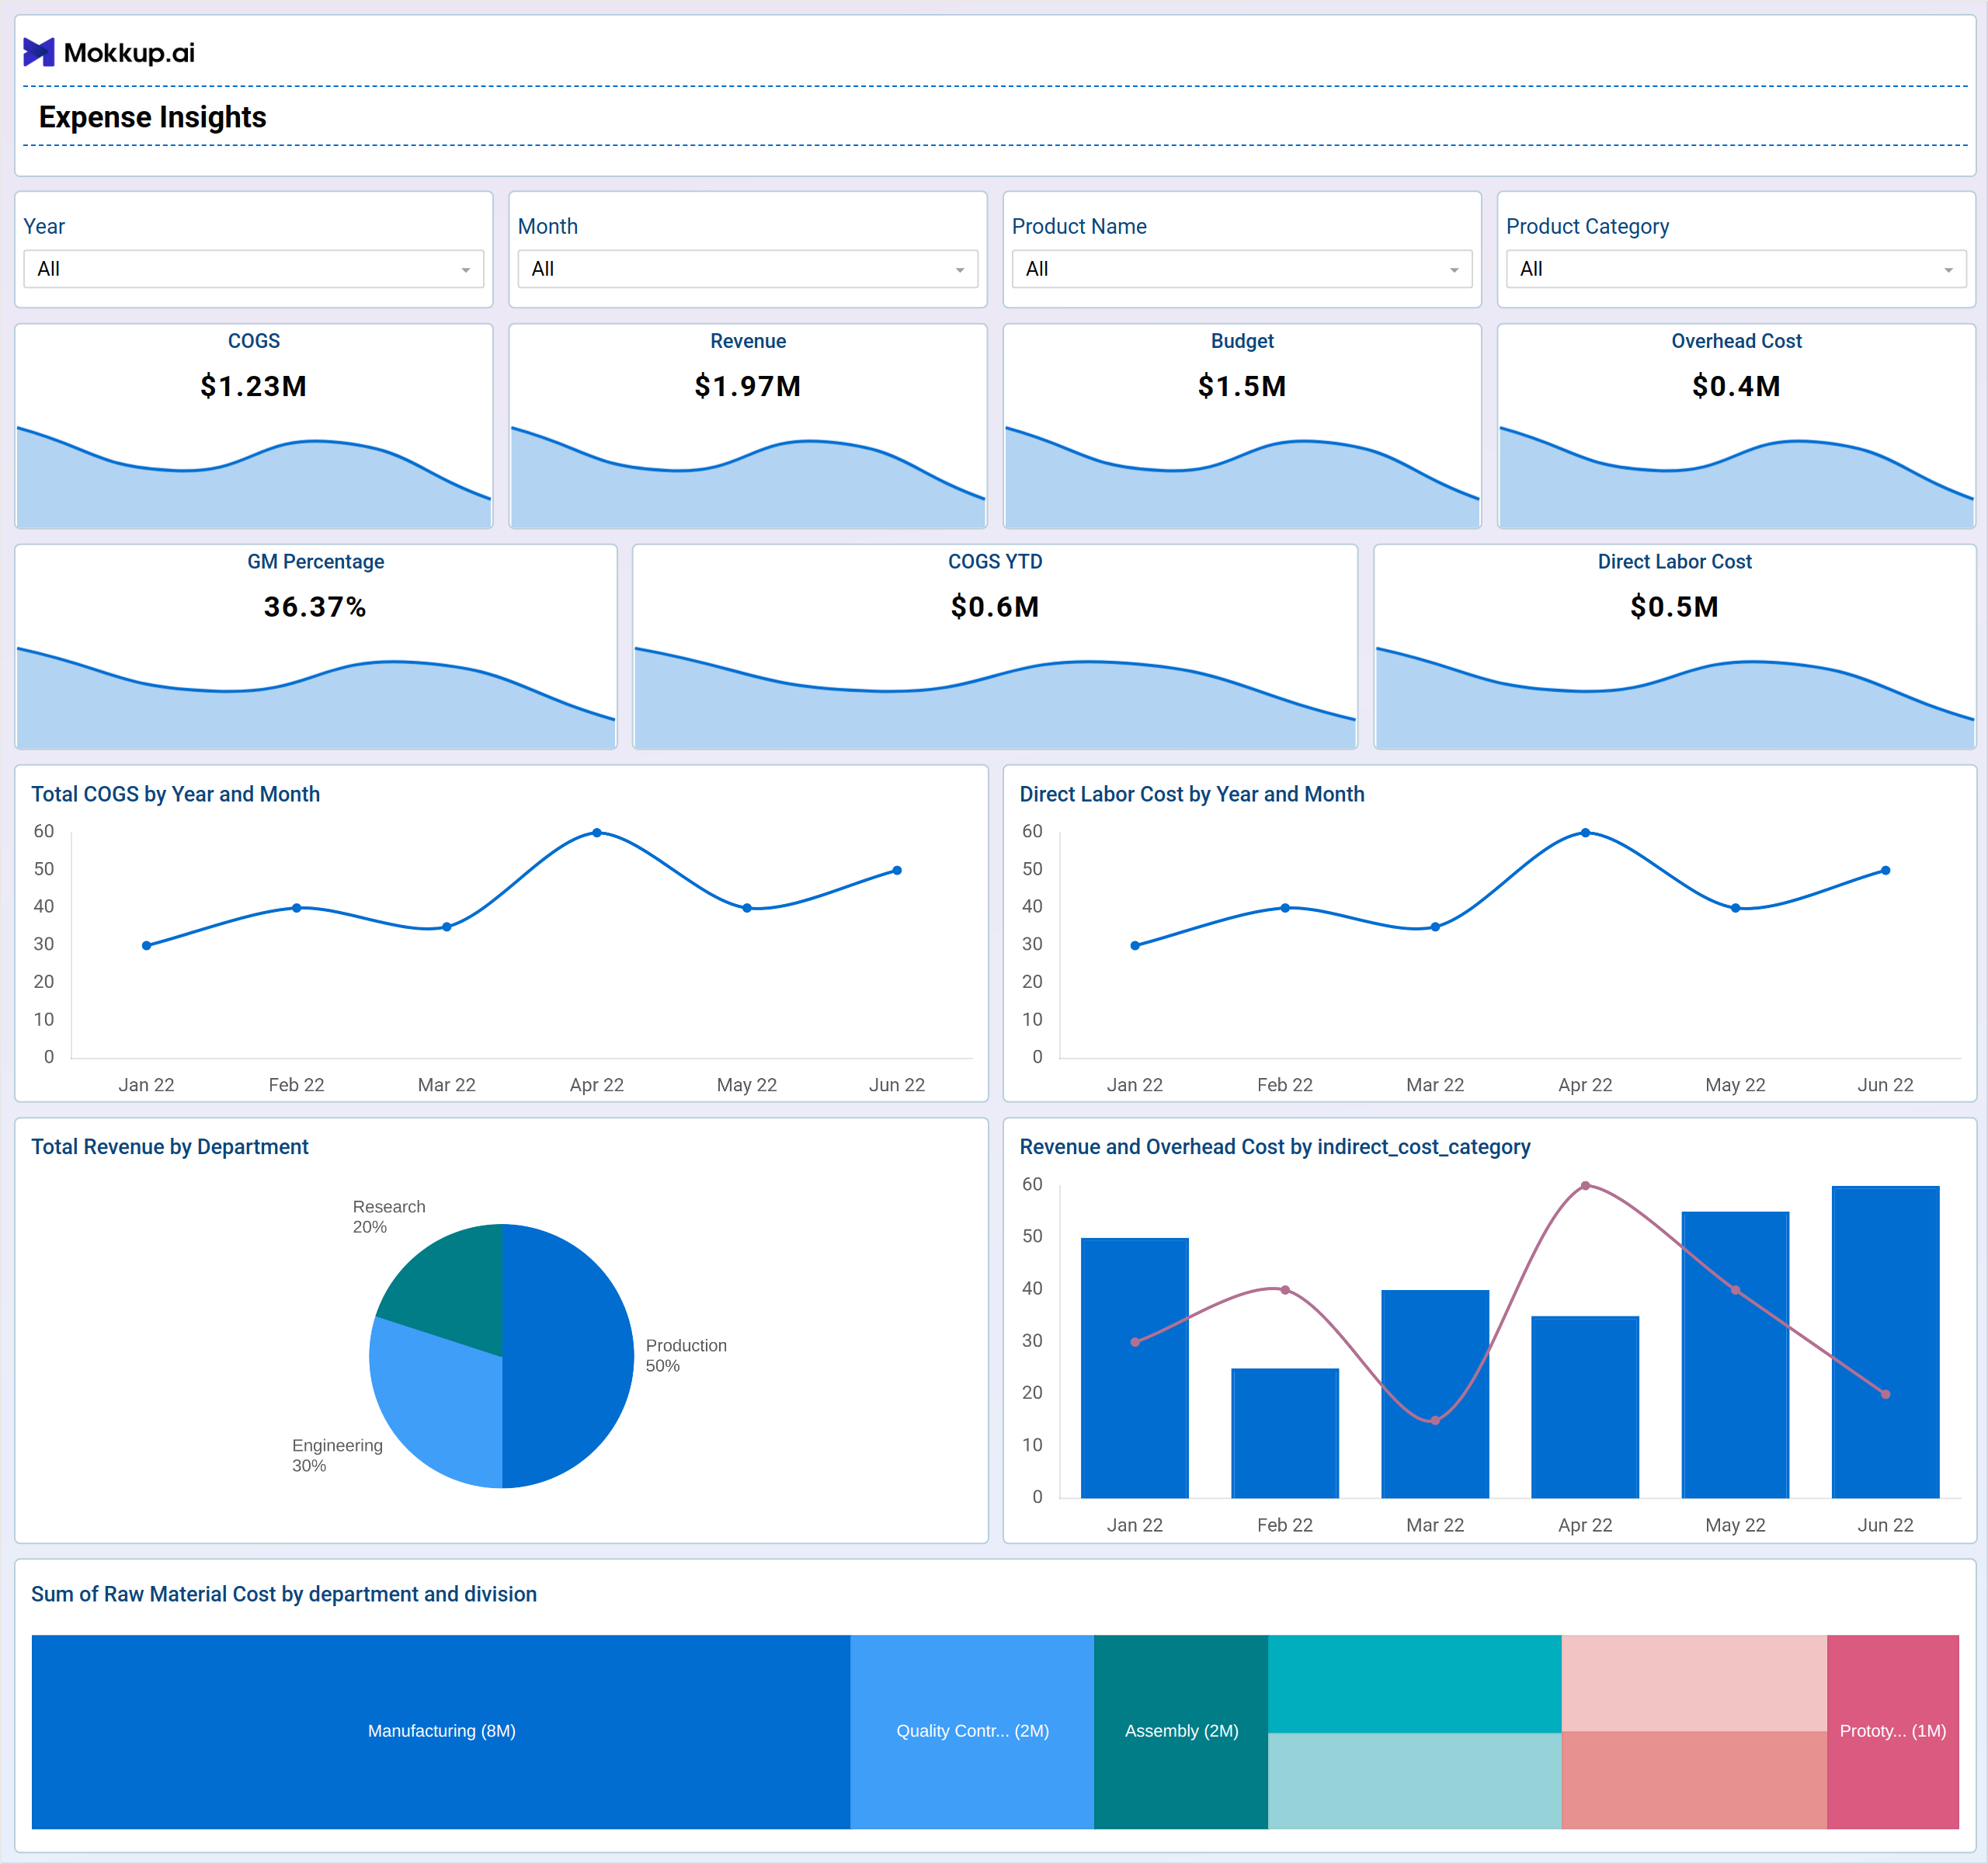Click the Prototy... (1M) treemap block

(1892, 1732)
